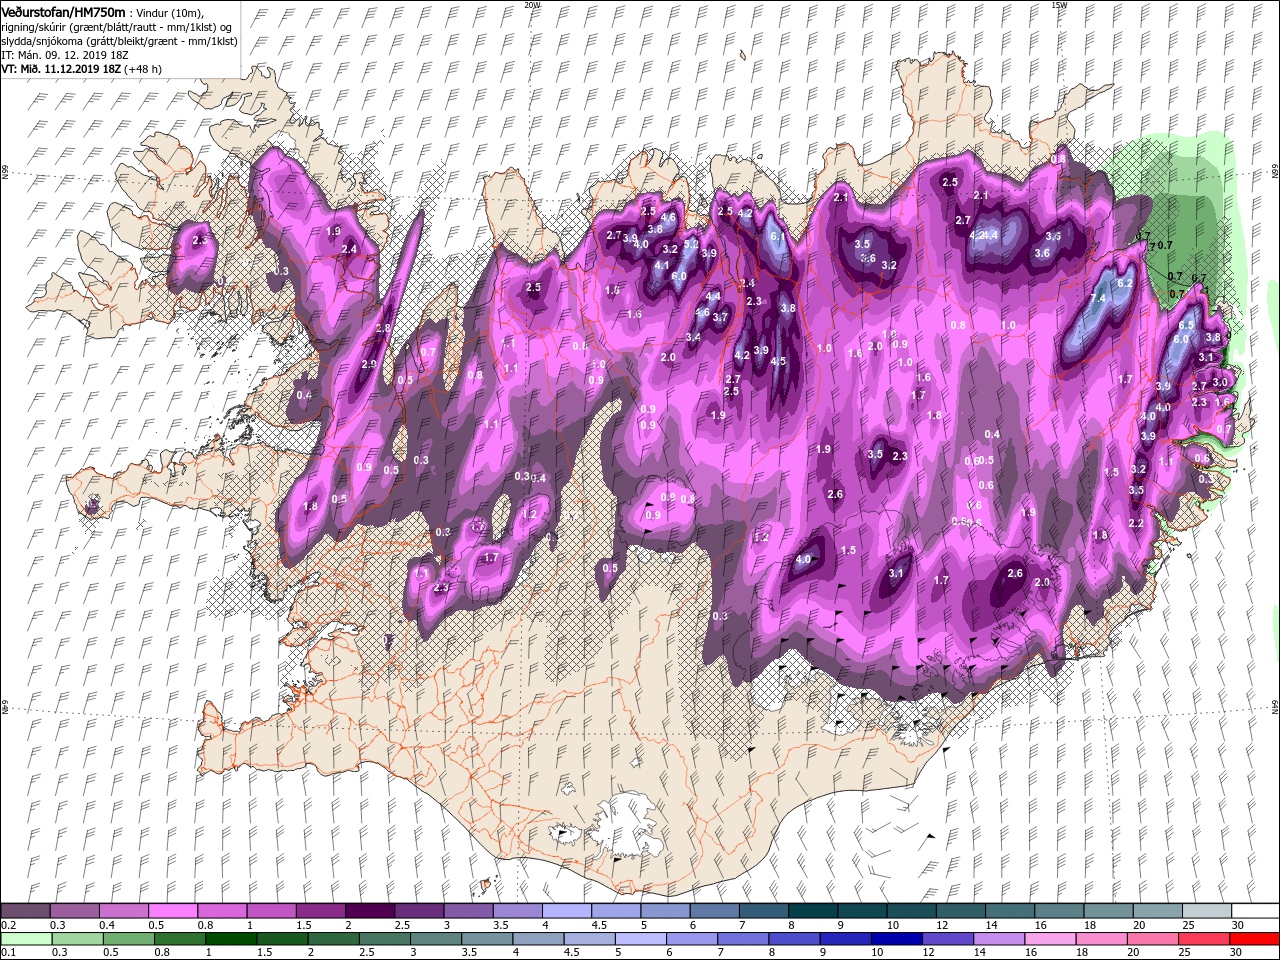The image size is (1280, 960).
Task: Select the VT: Mið. 11.12.2019 18Z line
Action: click(81, 69)
